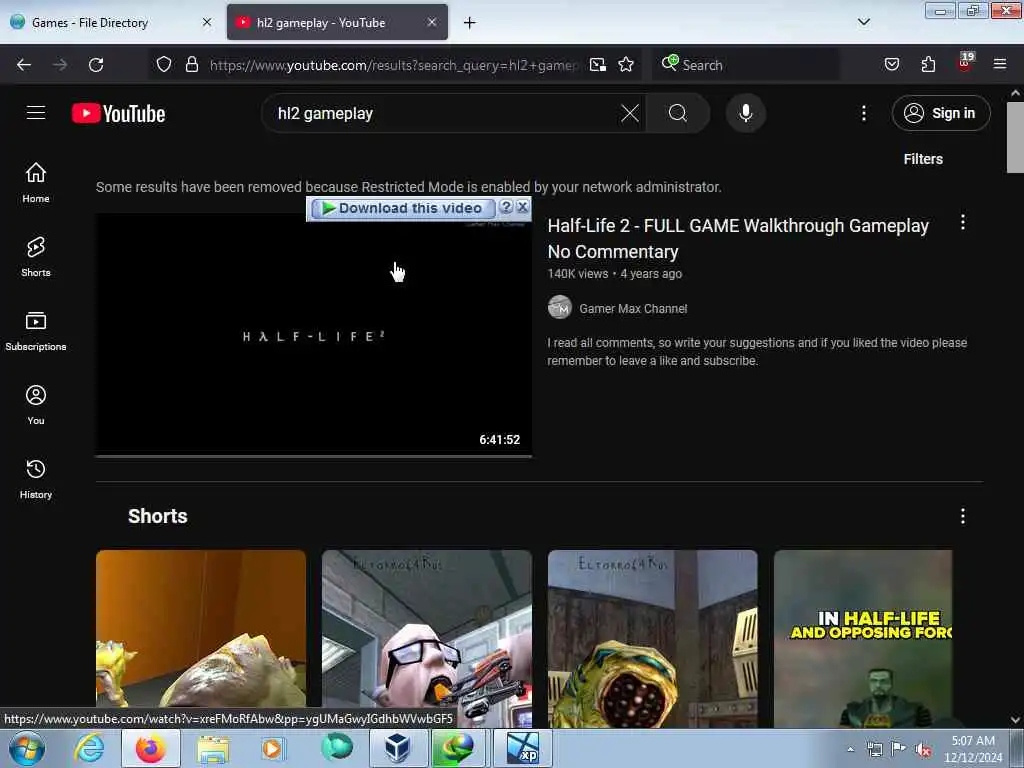The width and height of the screenshot is (1024, 768).
Task: Open the XP mode taskbar icon
Action: [x=523, y=748]
